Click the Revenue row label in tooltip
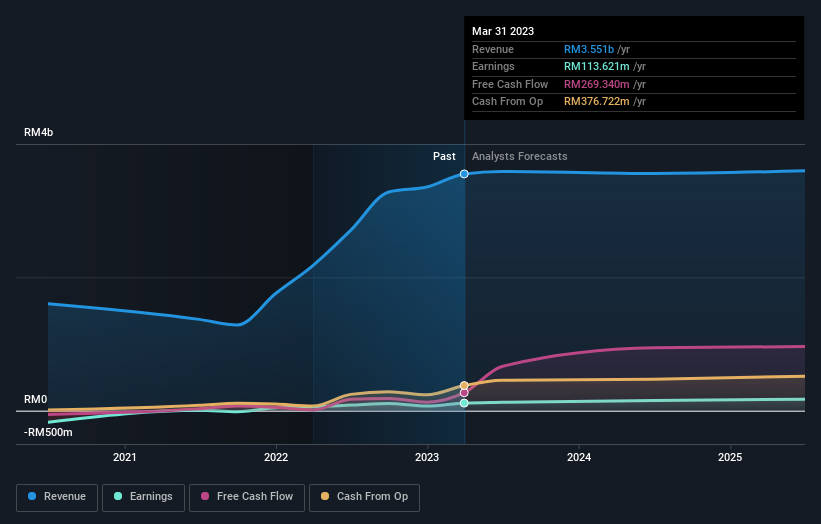 pos(493,49)
